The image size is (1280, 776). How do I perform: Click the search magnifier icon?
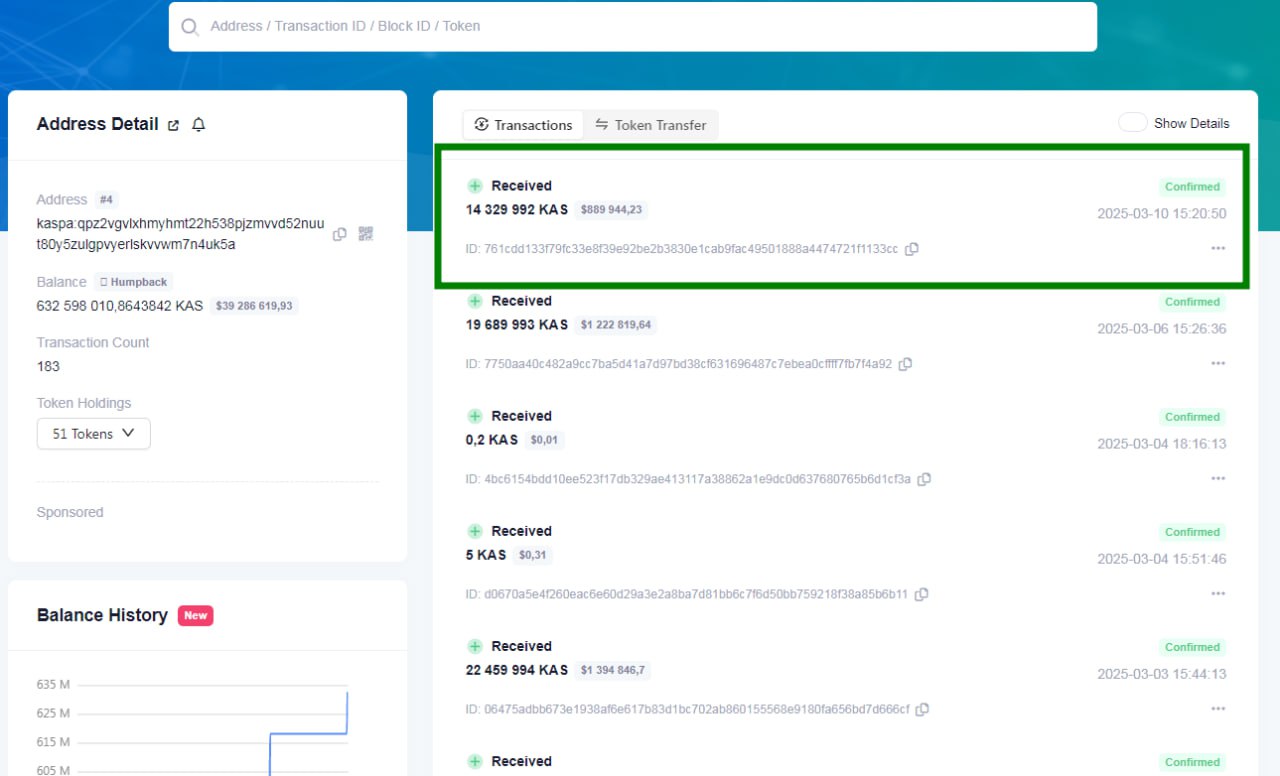190,27
